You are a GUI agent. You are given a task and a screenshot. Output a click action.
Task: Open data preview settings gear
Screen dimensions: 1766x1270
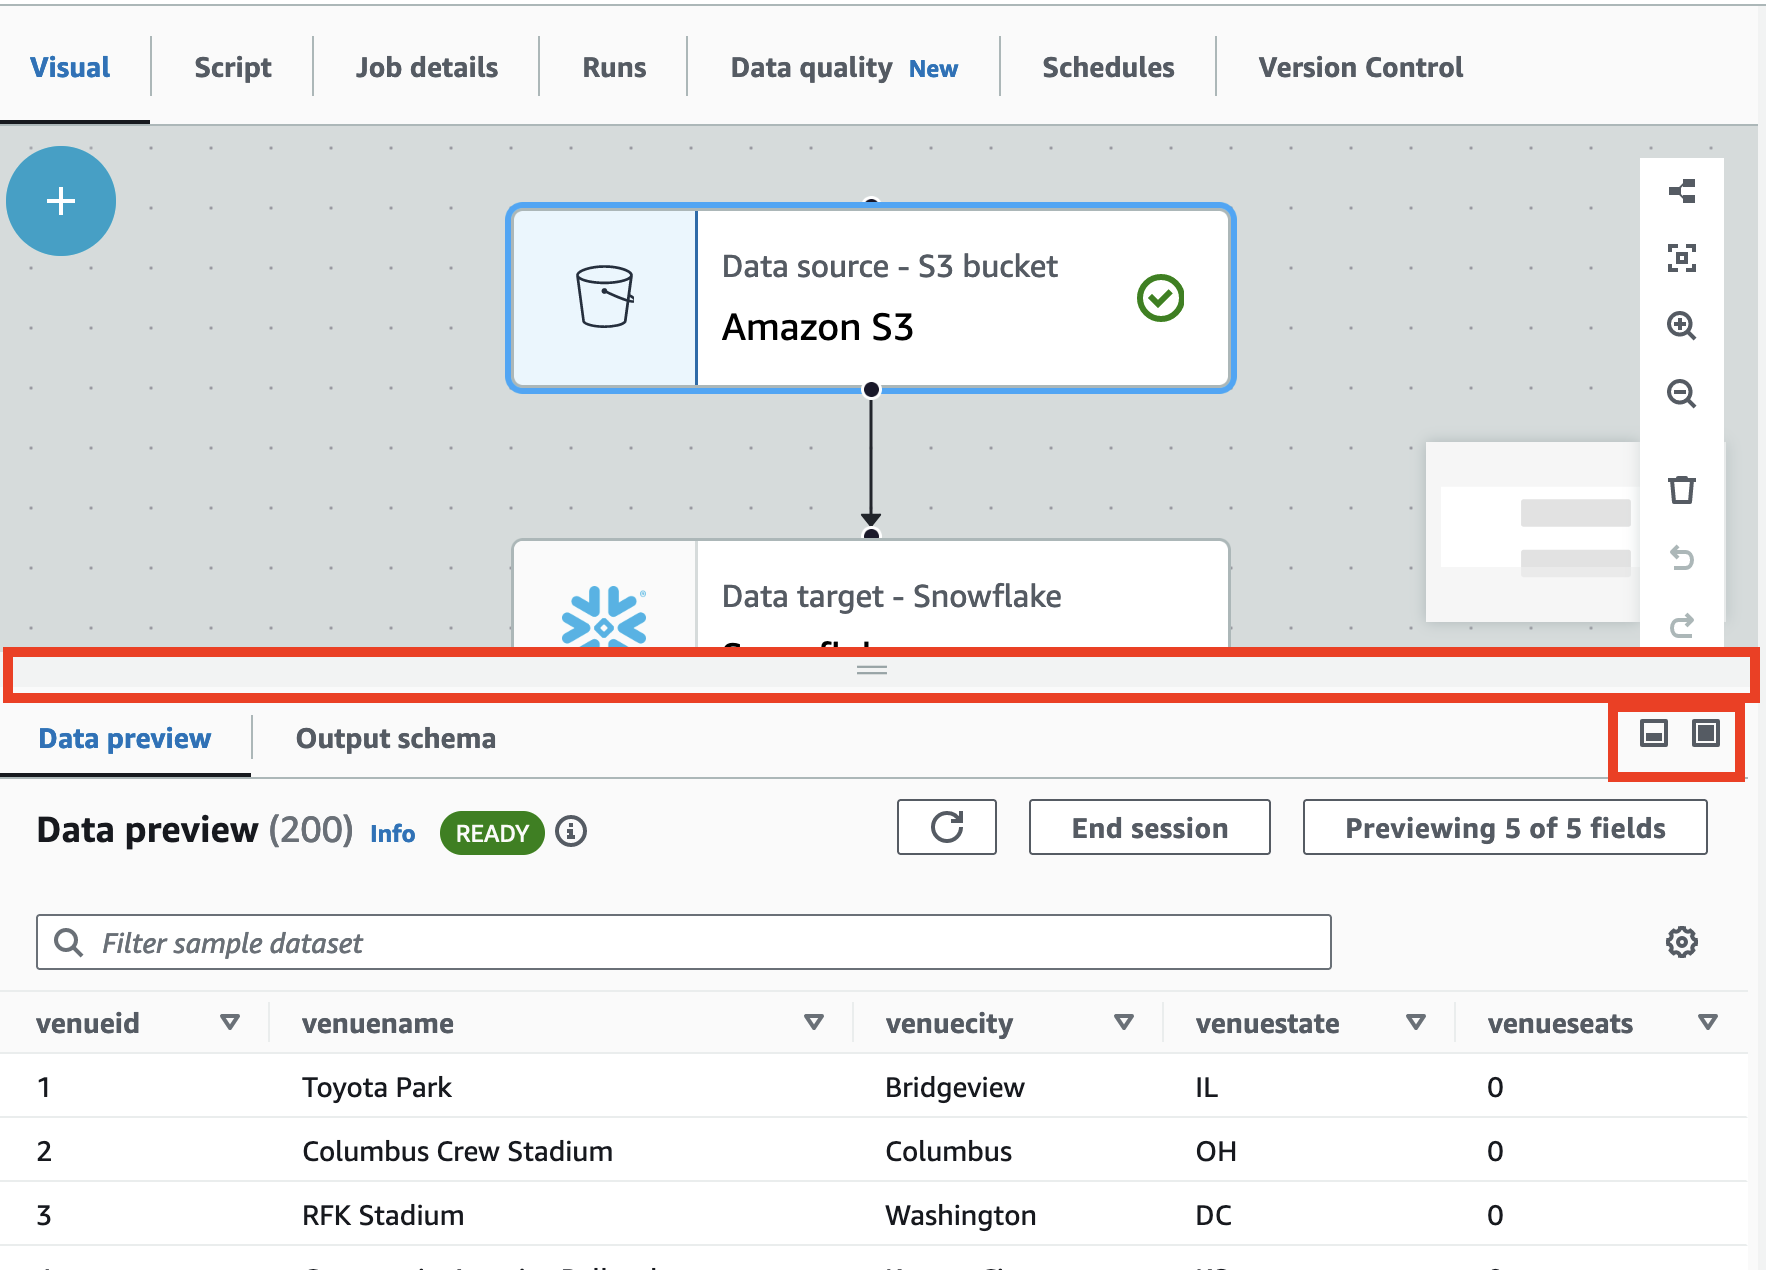click(x=1682, y=941)
